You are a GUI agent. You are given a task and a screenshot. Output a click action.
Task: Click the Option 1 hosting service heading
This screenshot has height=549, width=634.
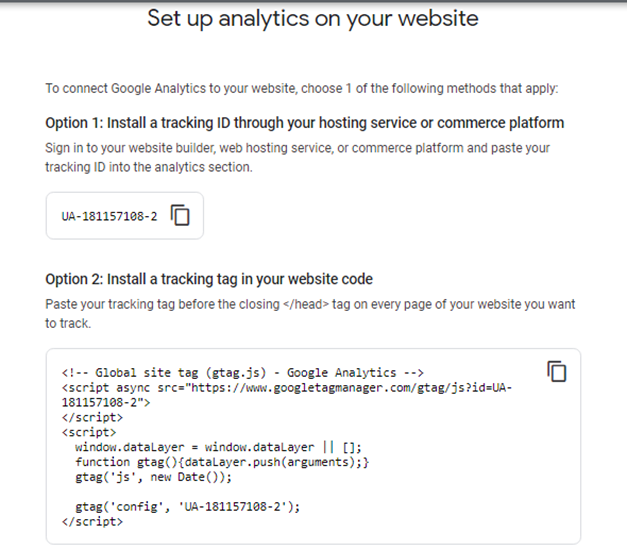point(304,122)
